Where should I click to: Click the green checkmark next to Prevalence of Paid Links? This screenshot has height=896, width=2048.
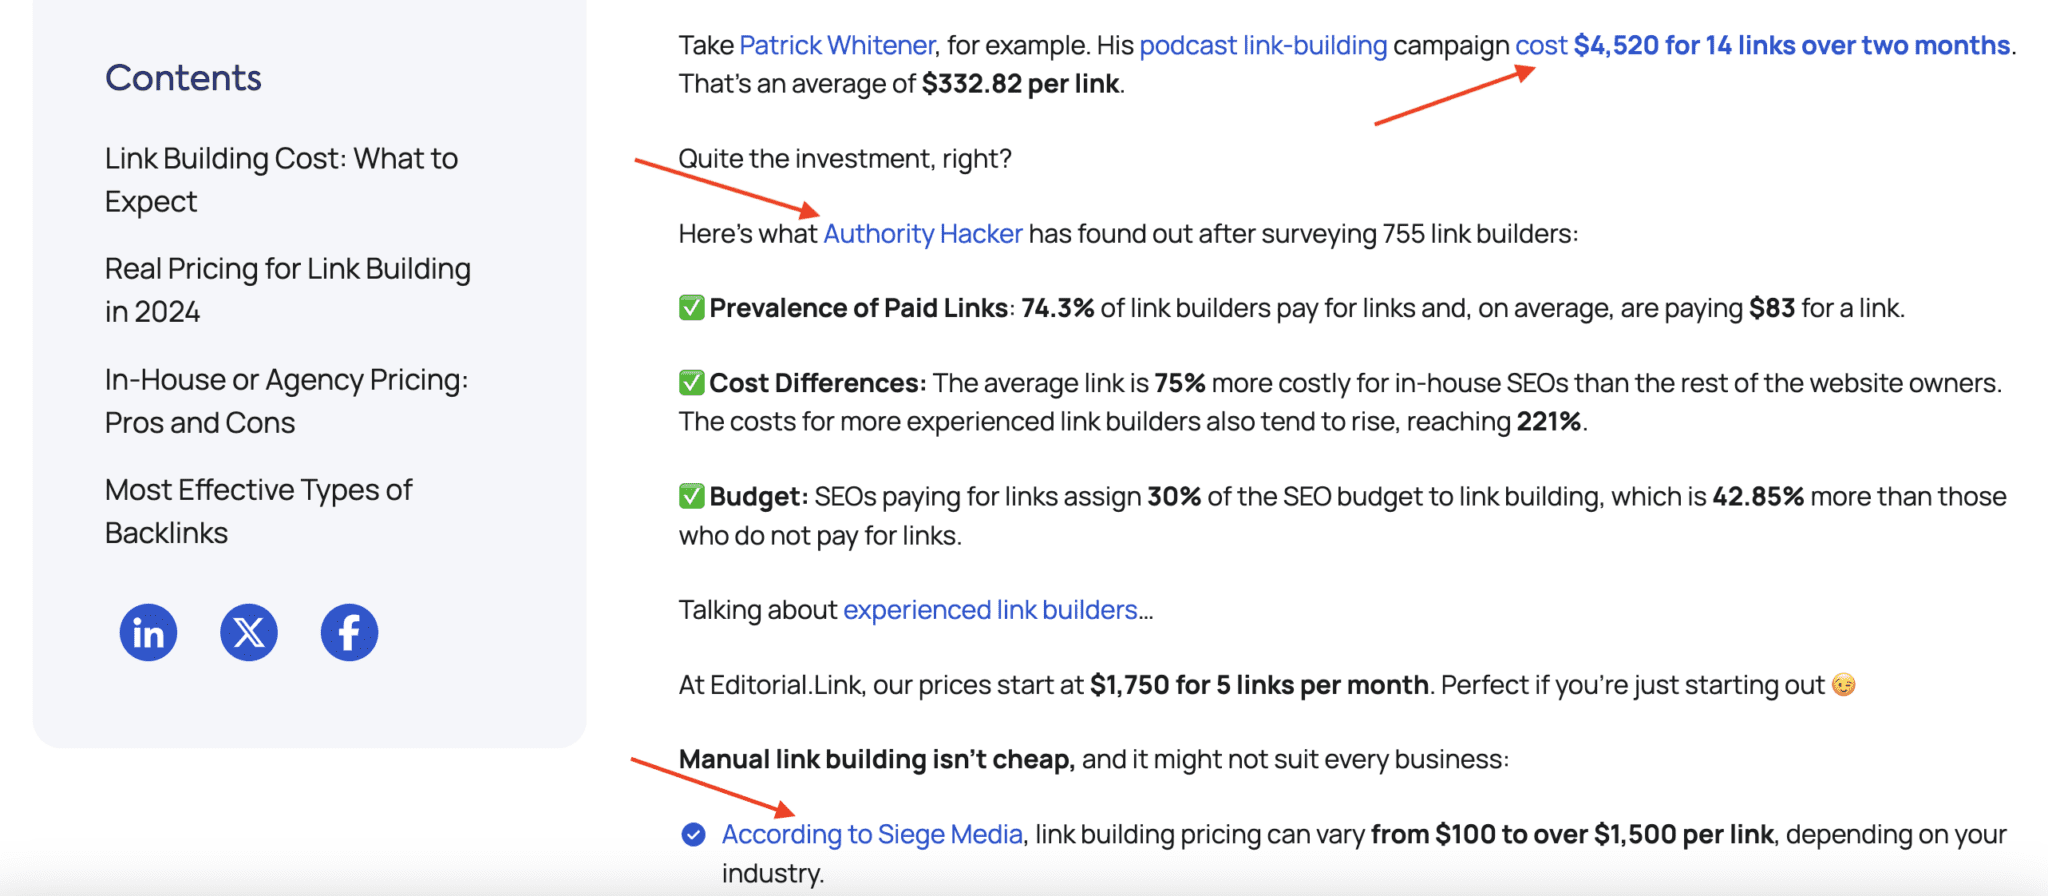tap(689, 307)
